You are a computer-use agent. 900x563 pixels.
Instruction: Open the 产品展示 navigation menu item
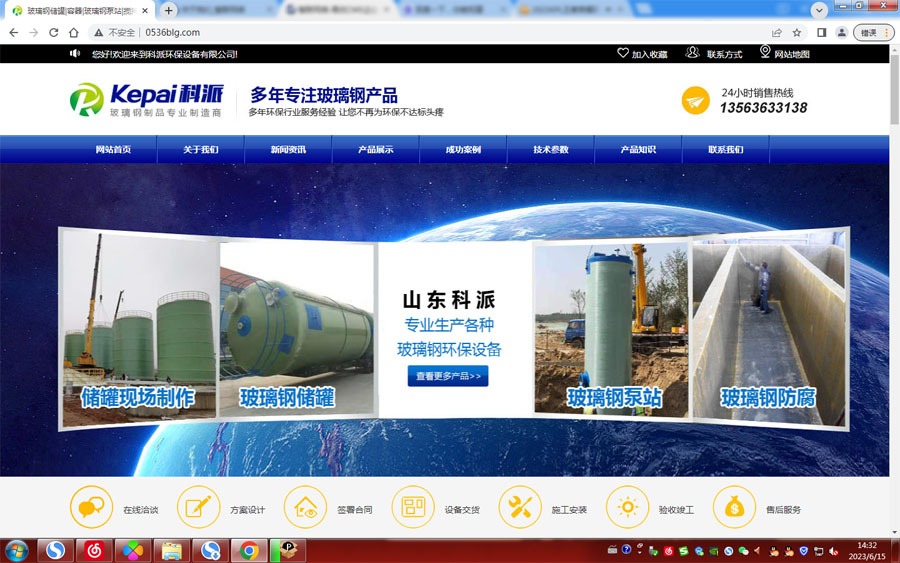pos(375,150)
